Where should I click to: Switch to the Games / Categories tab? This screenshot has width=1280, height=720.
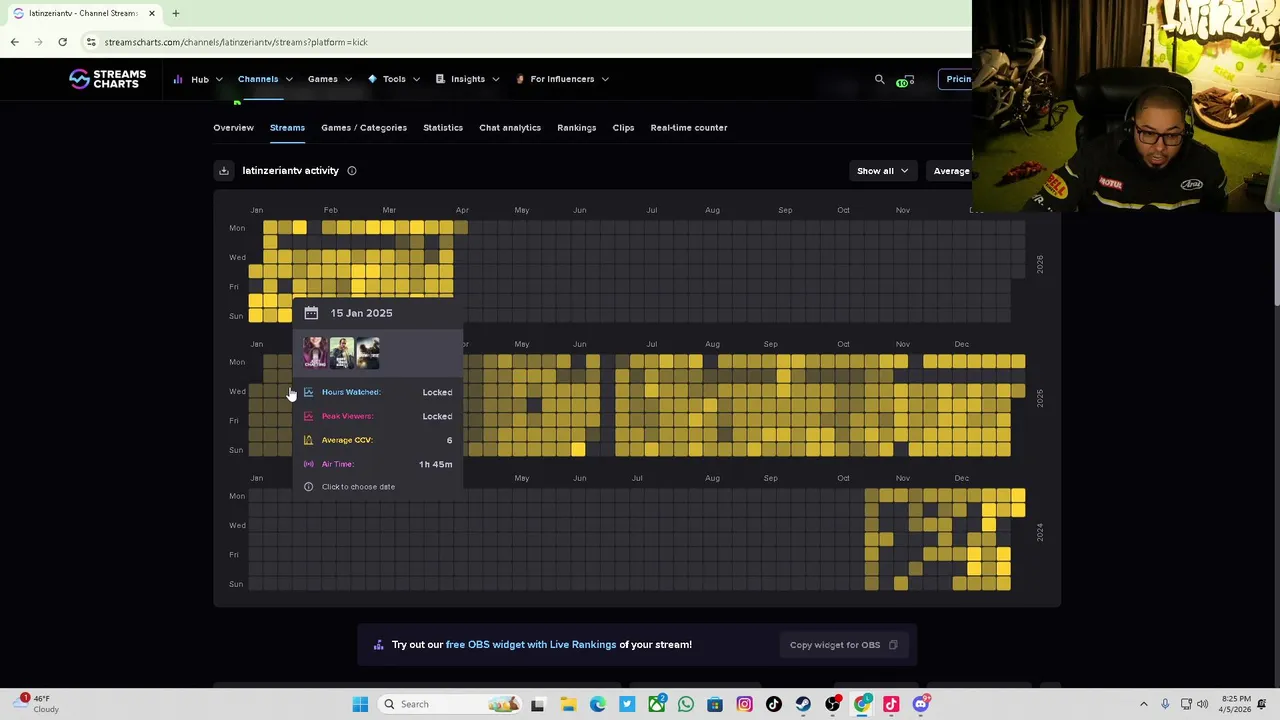(364, 128)
